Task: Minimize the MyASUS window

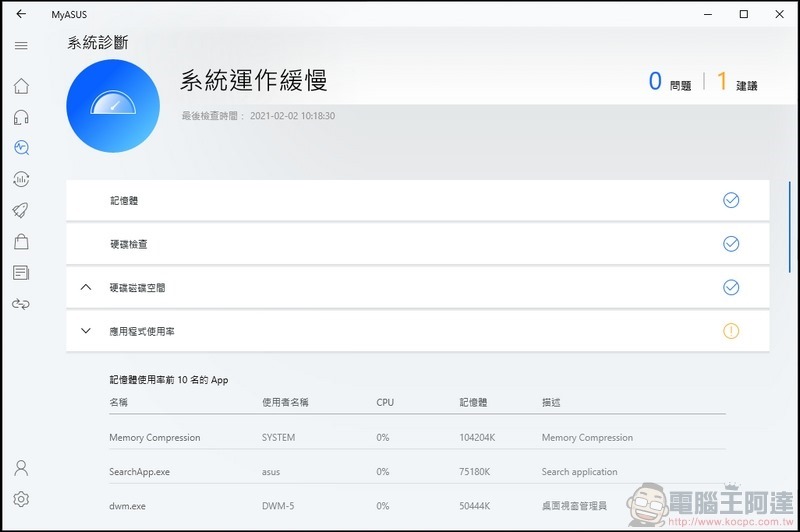Action: click(x=708, y=14)
